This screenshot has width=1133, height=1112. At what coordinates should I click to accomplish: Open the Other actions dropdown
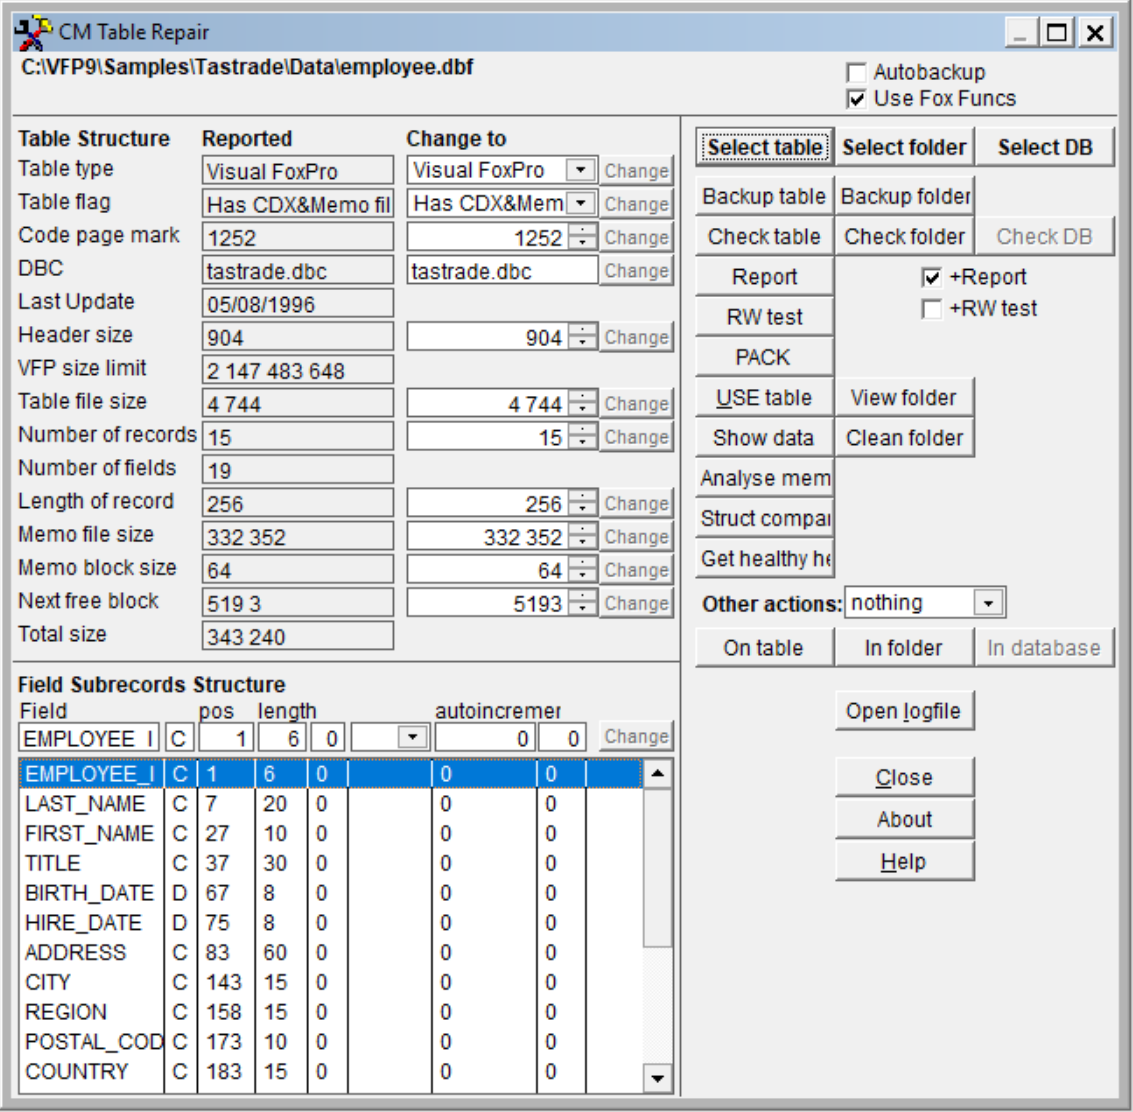[988, 603]
